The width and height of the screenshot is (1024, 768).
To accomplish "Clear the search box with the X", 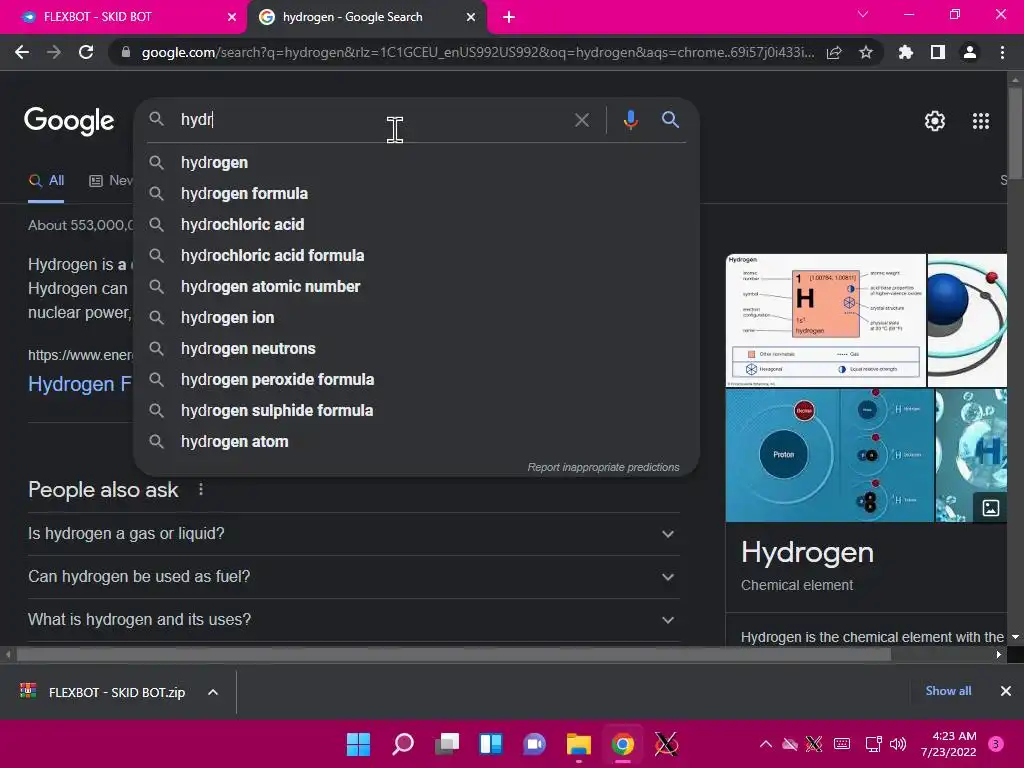I will [x=582, y=120].
